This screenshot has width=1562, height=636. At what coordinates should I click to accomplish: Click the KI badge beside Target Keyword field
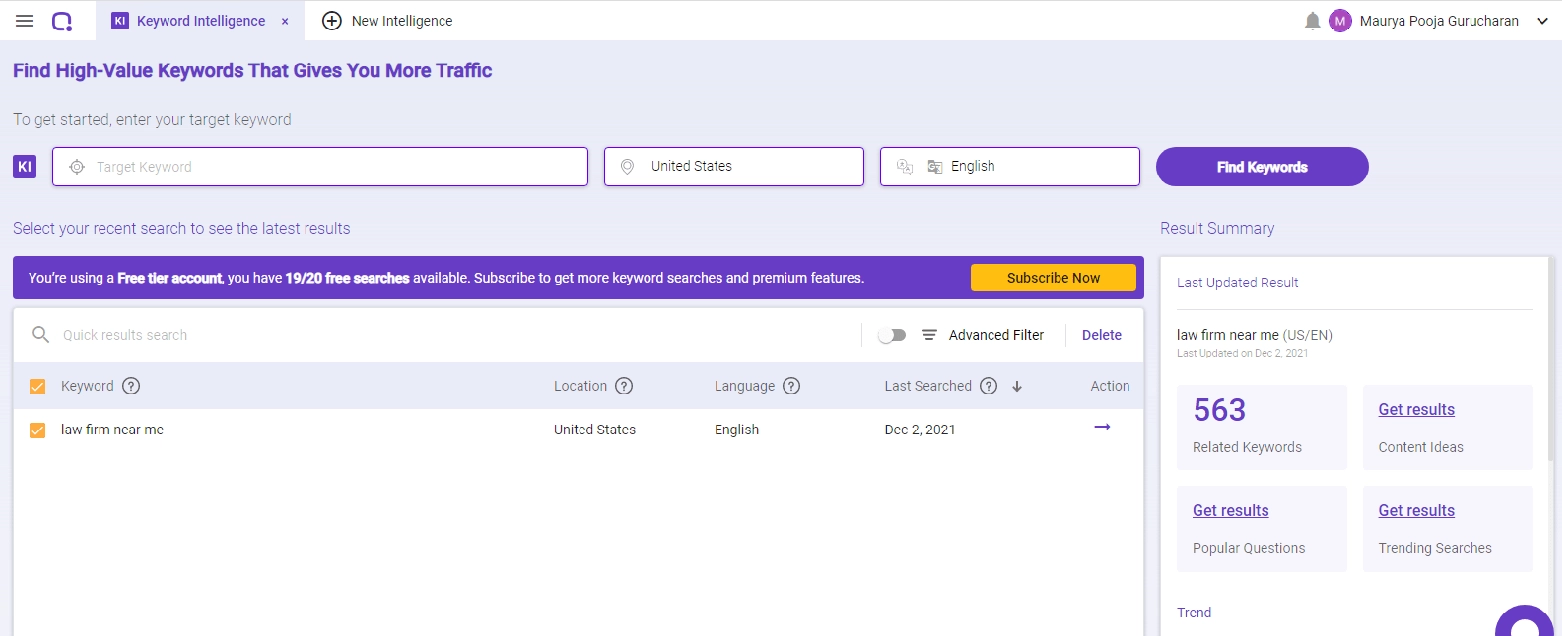point(24,166)
